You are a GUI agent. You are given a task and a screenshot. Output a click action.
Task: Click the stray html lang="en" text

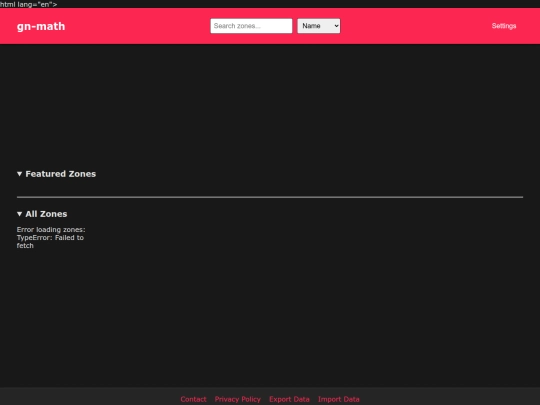coord(29,4)
